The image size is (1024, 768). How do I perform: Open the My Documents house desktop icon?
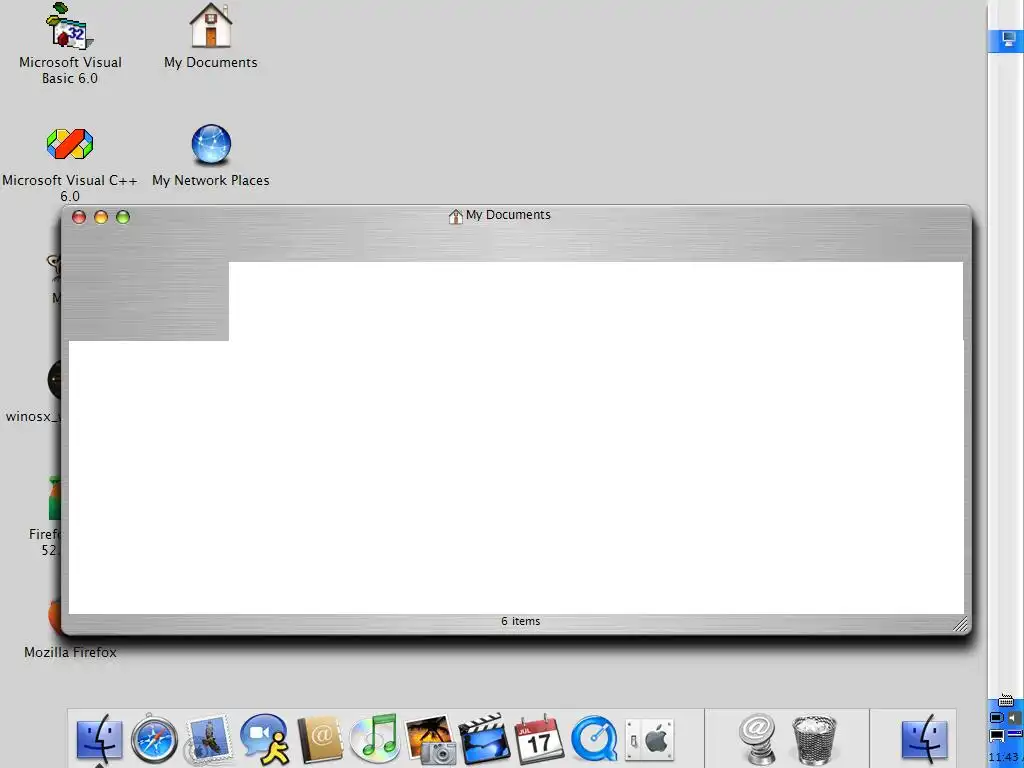210,26
